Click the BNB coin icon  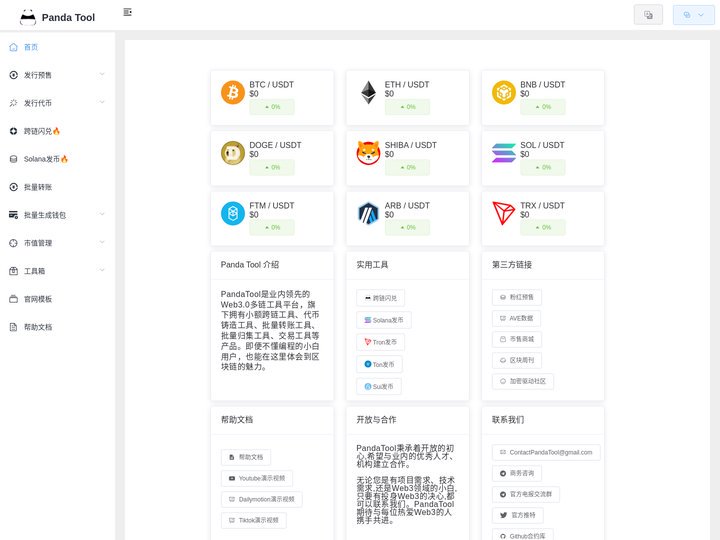pyautogui.click(x=504, y=92)
